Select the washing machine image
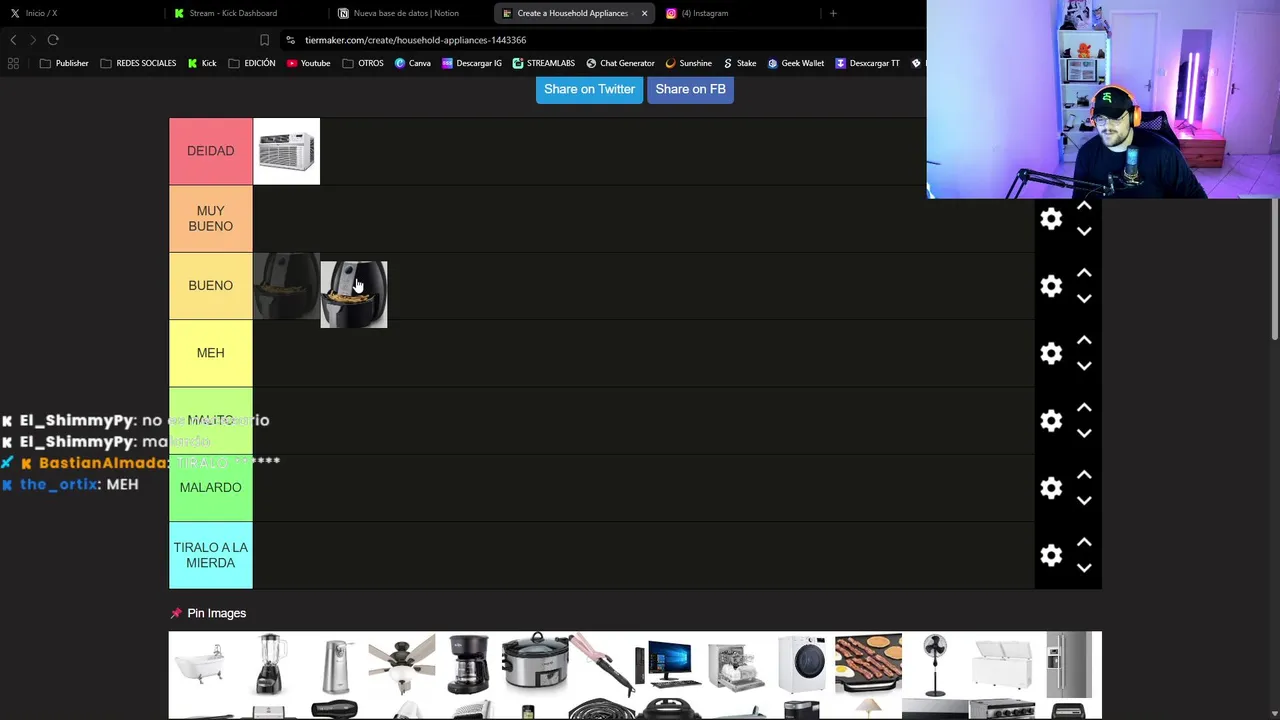The height and width of the screenshot is (720, 1280). coord(802,663)
